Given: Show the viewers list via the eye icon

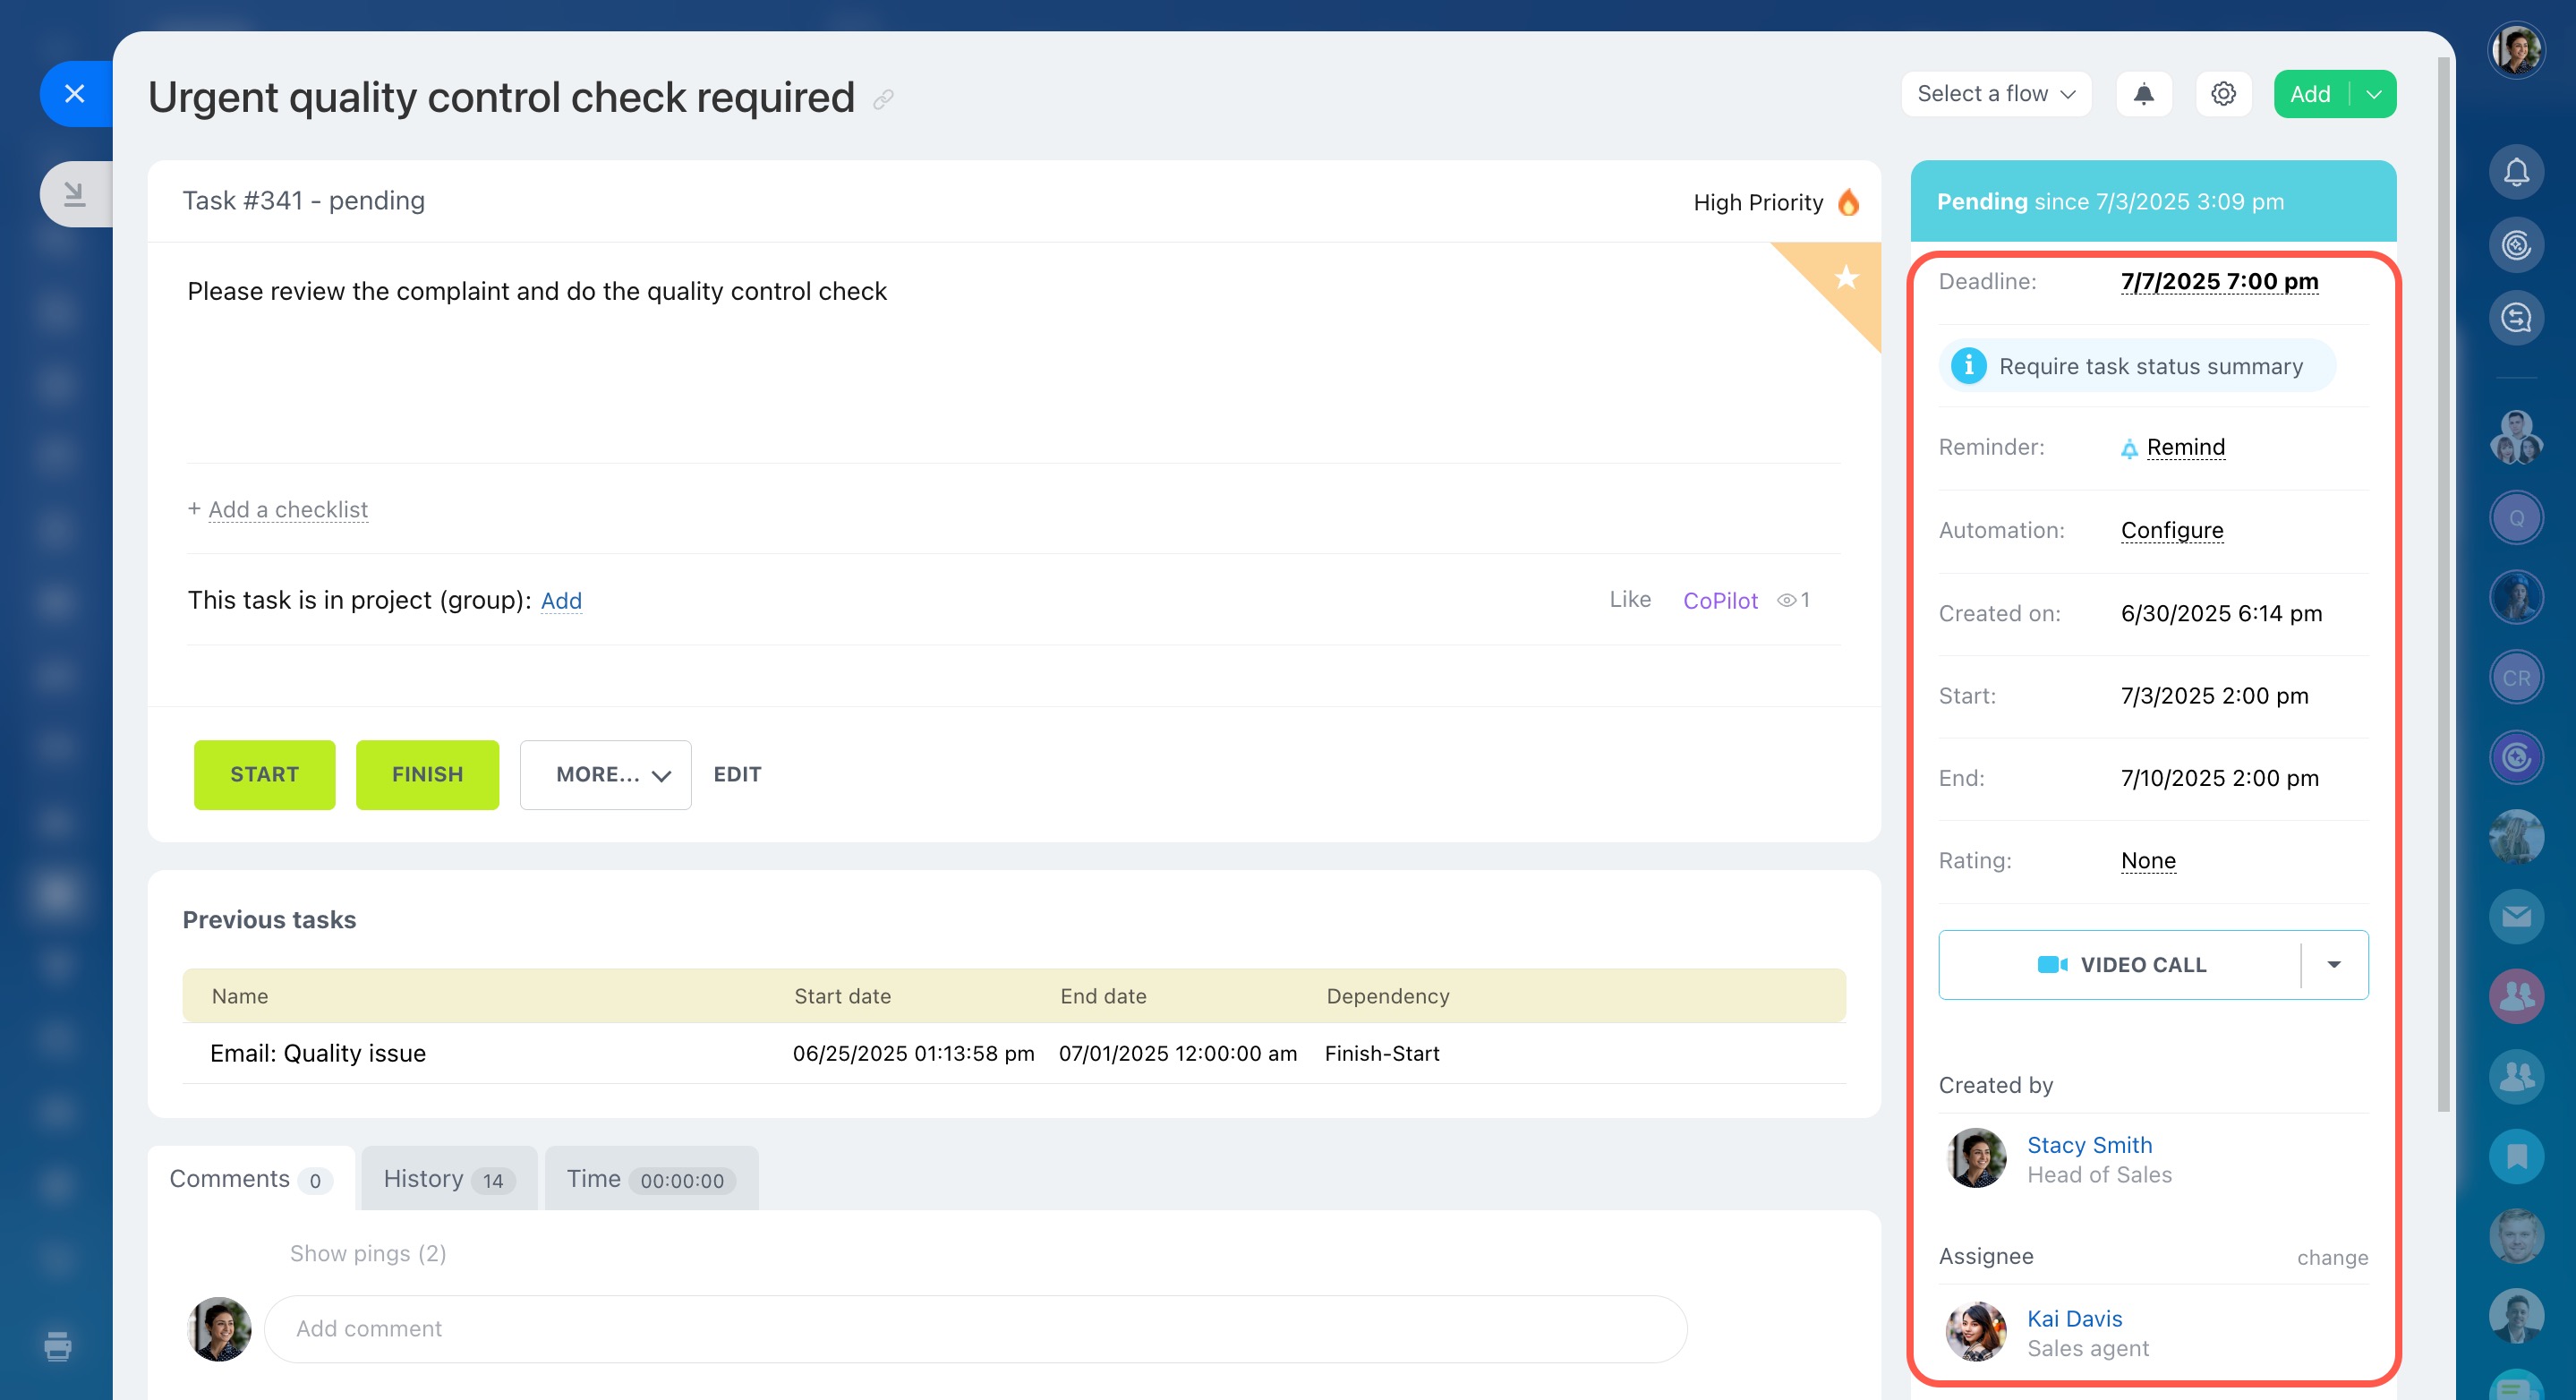Looking at the screenshot, I should (1786, 600).
